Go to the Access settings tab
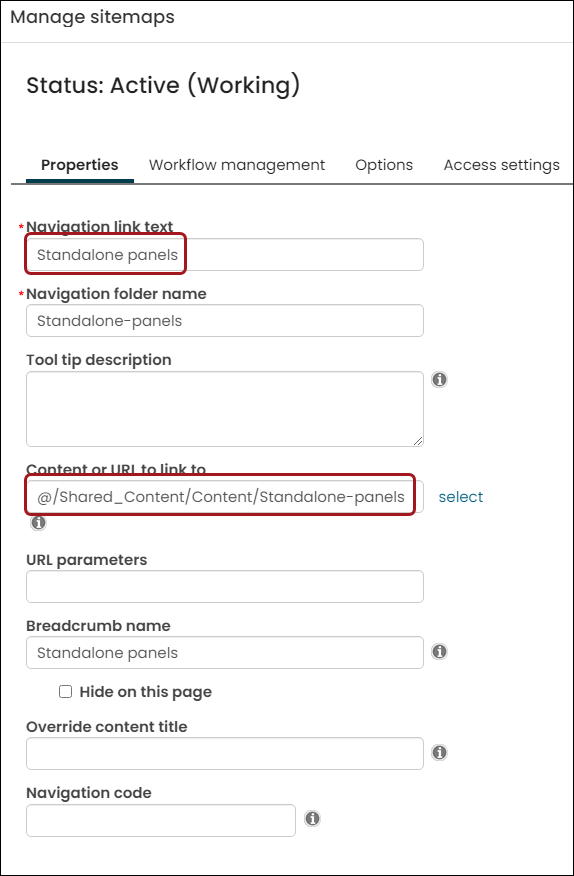 (501, 165)
